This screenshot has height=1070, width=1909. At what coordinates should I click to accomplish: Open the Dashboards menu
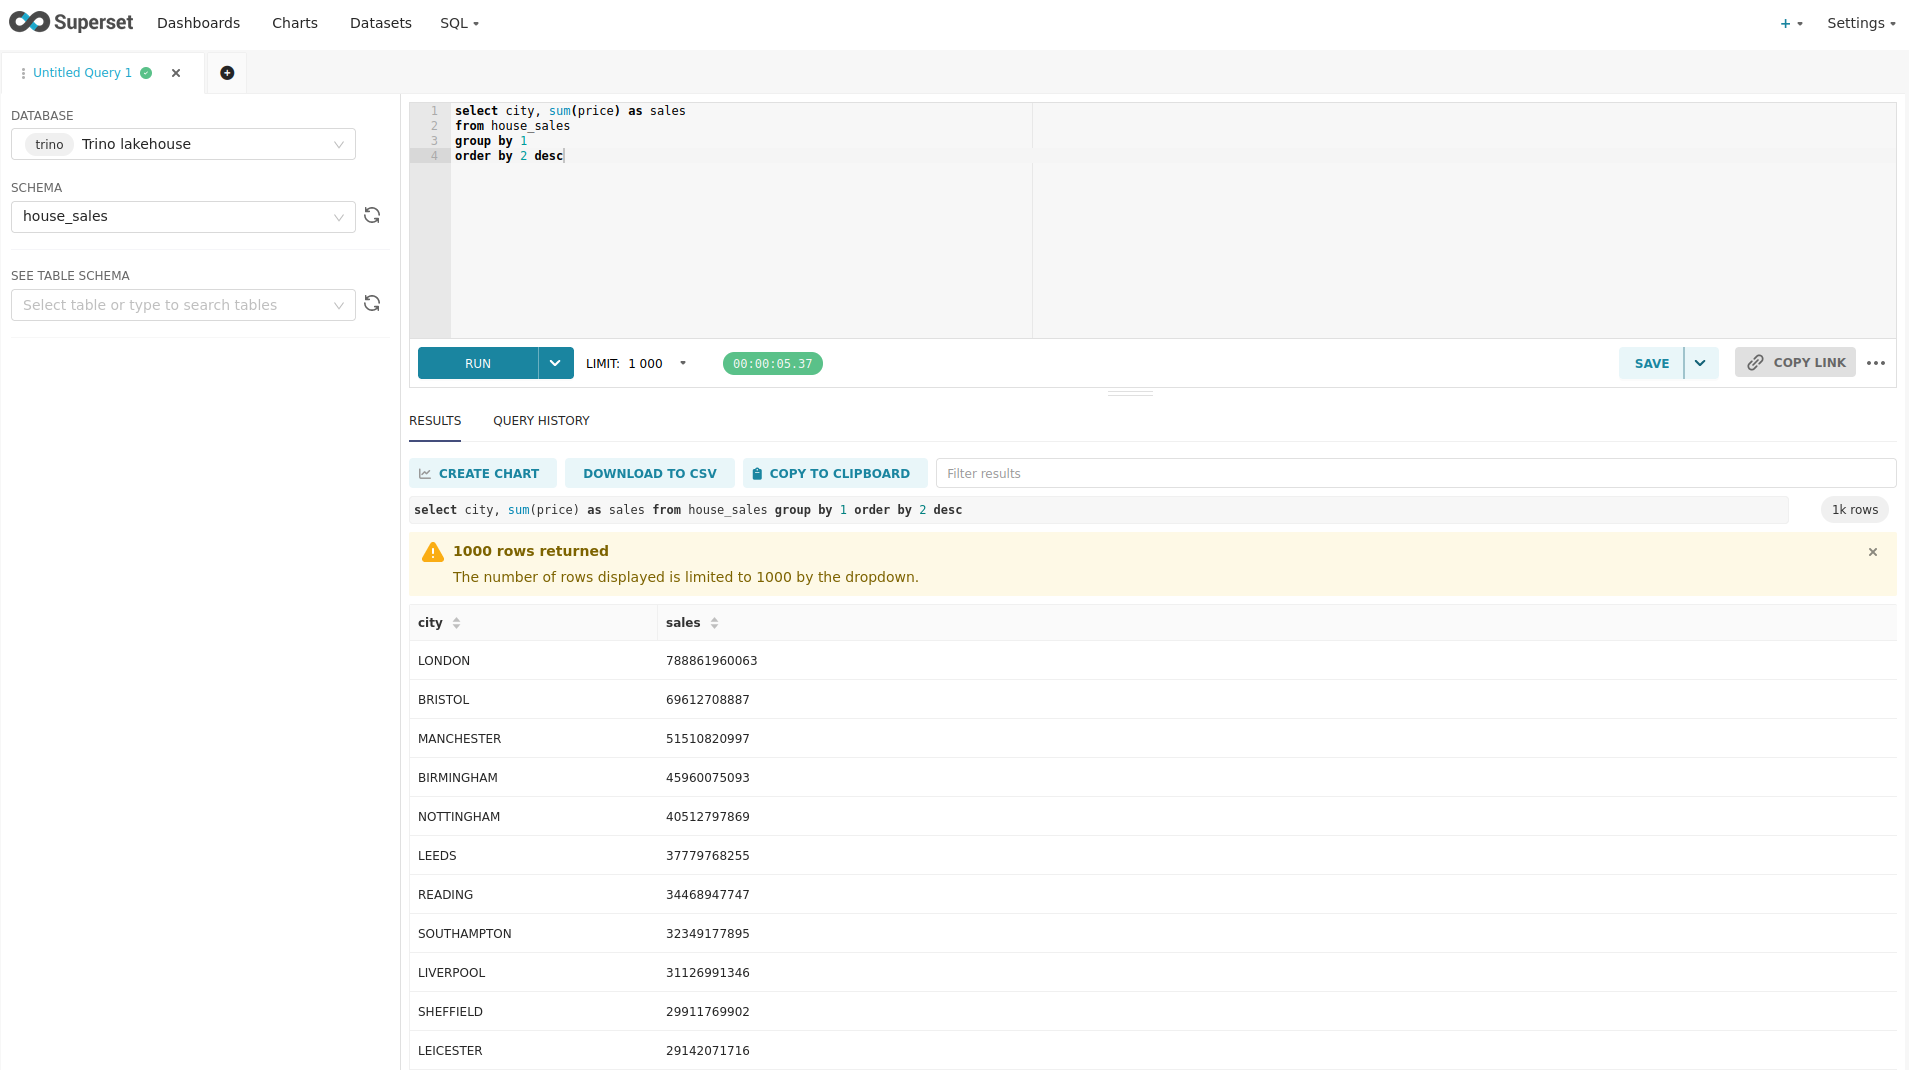[x=198, y=23]
